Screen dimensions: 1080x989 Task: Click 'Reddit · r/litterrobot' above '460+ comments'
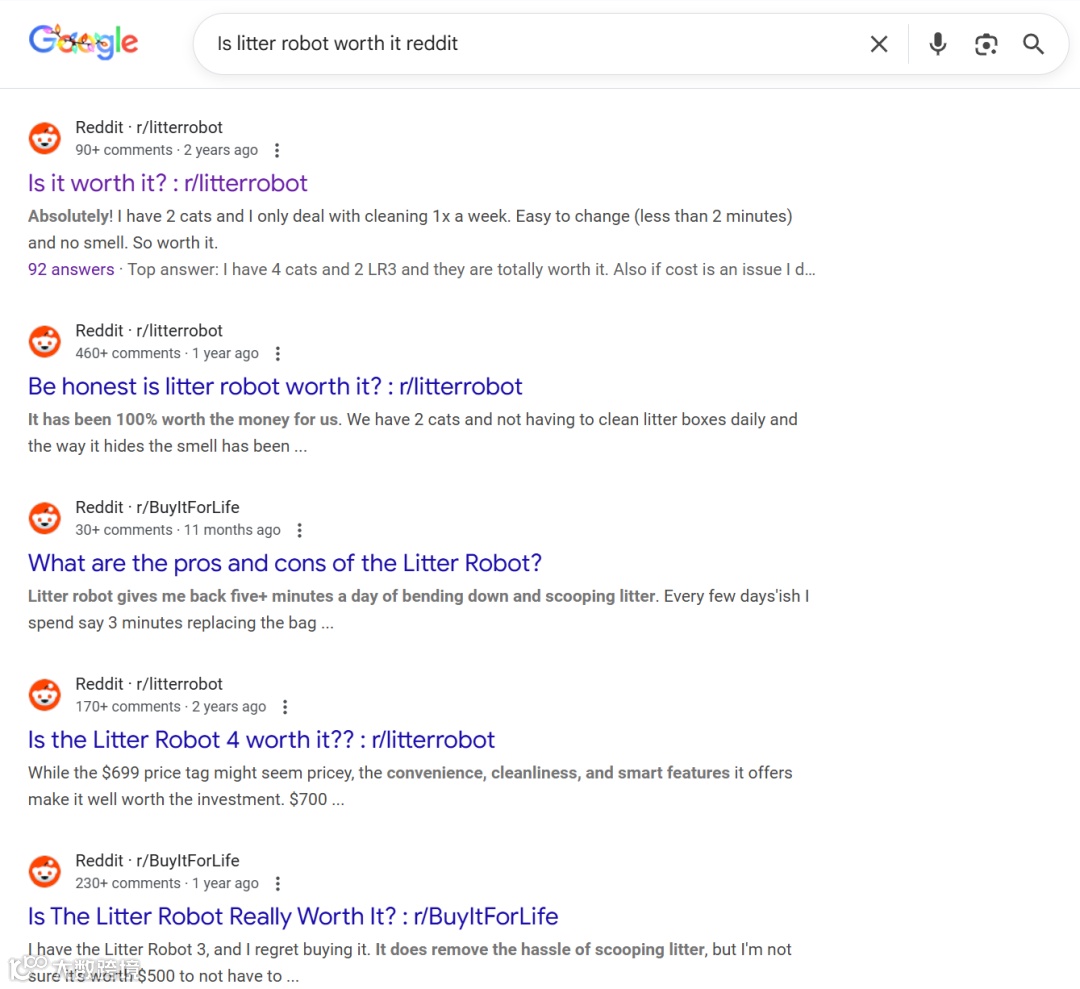click(149, 331)
